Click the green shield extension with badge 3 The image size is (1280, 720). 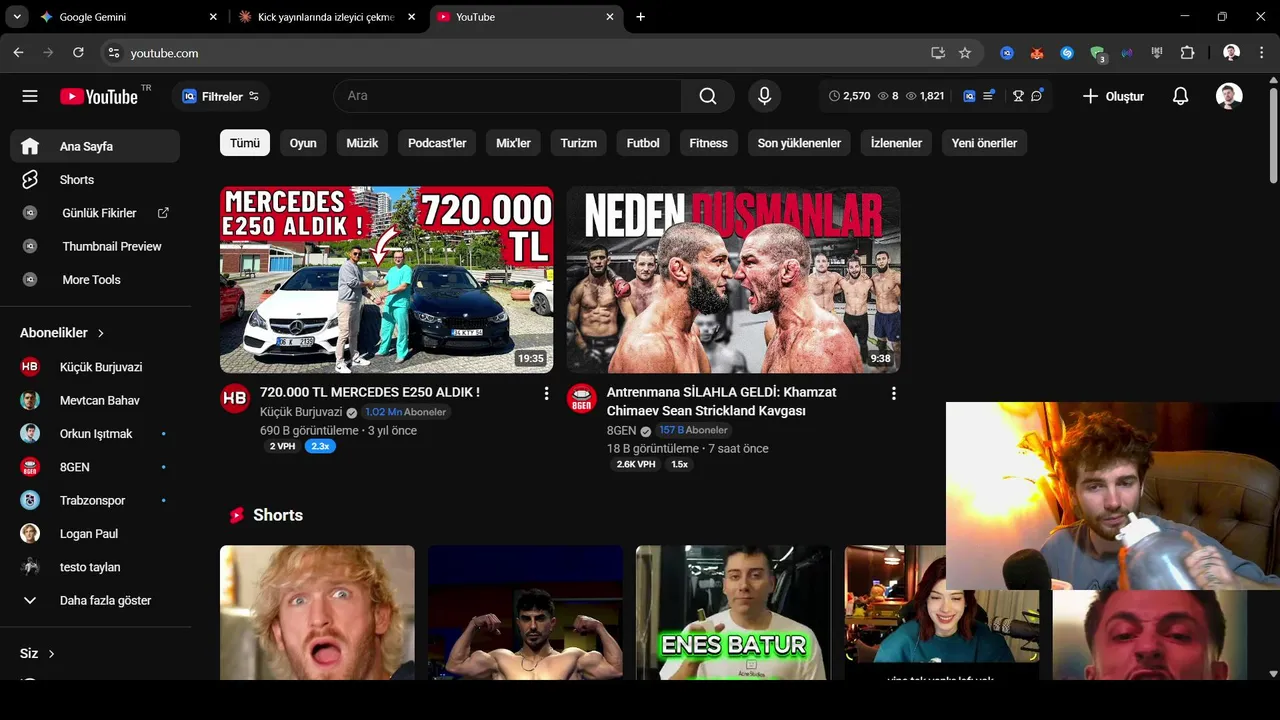(1097, 53)
